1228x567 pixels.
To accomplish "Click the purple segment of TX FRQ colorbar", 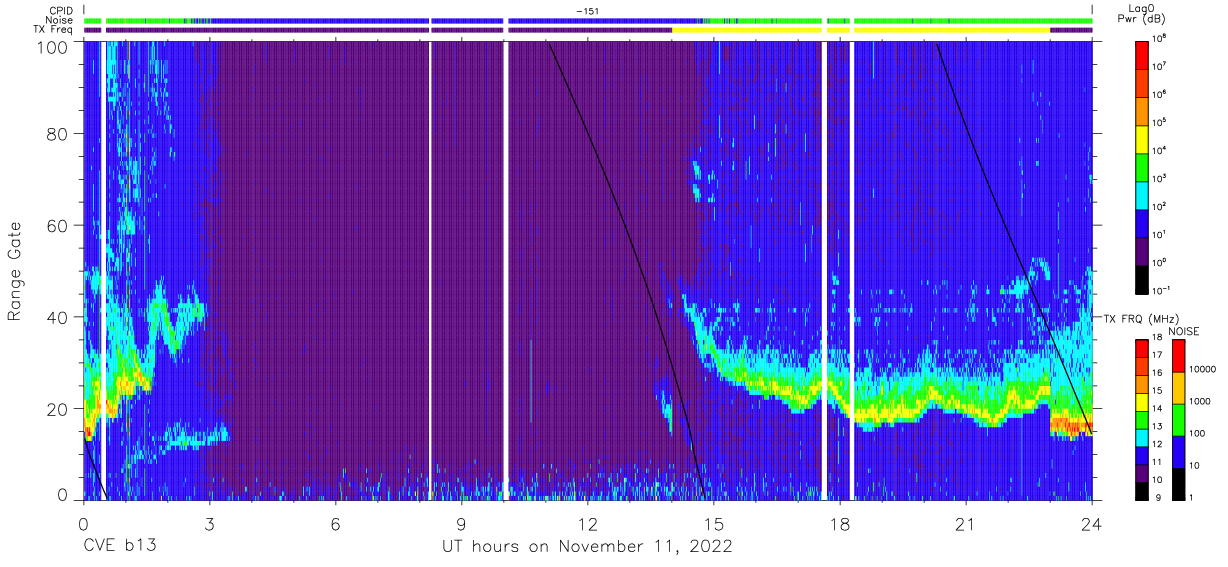I will [1142, 471].
